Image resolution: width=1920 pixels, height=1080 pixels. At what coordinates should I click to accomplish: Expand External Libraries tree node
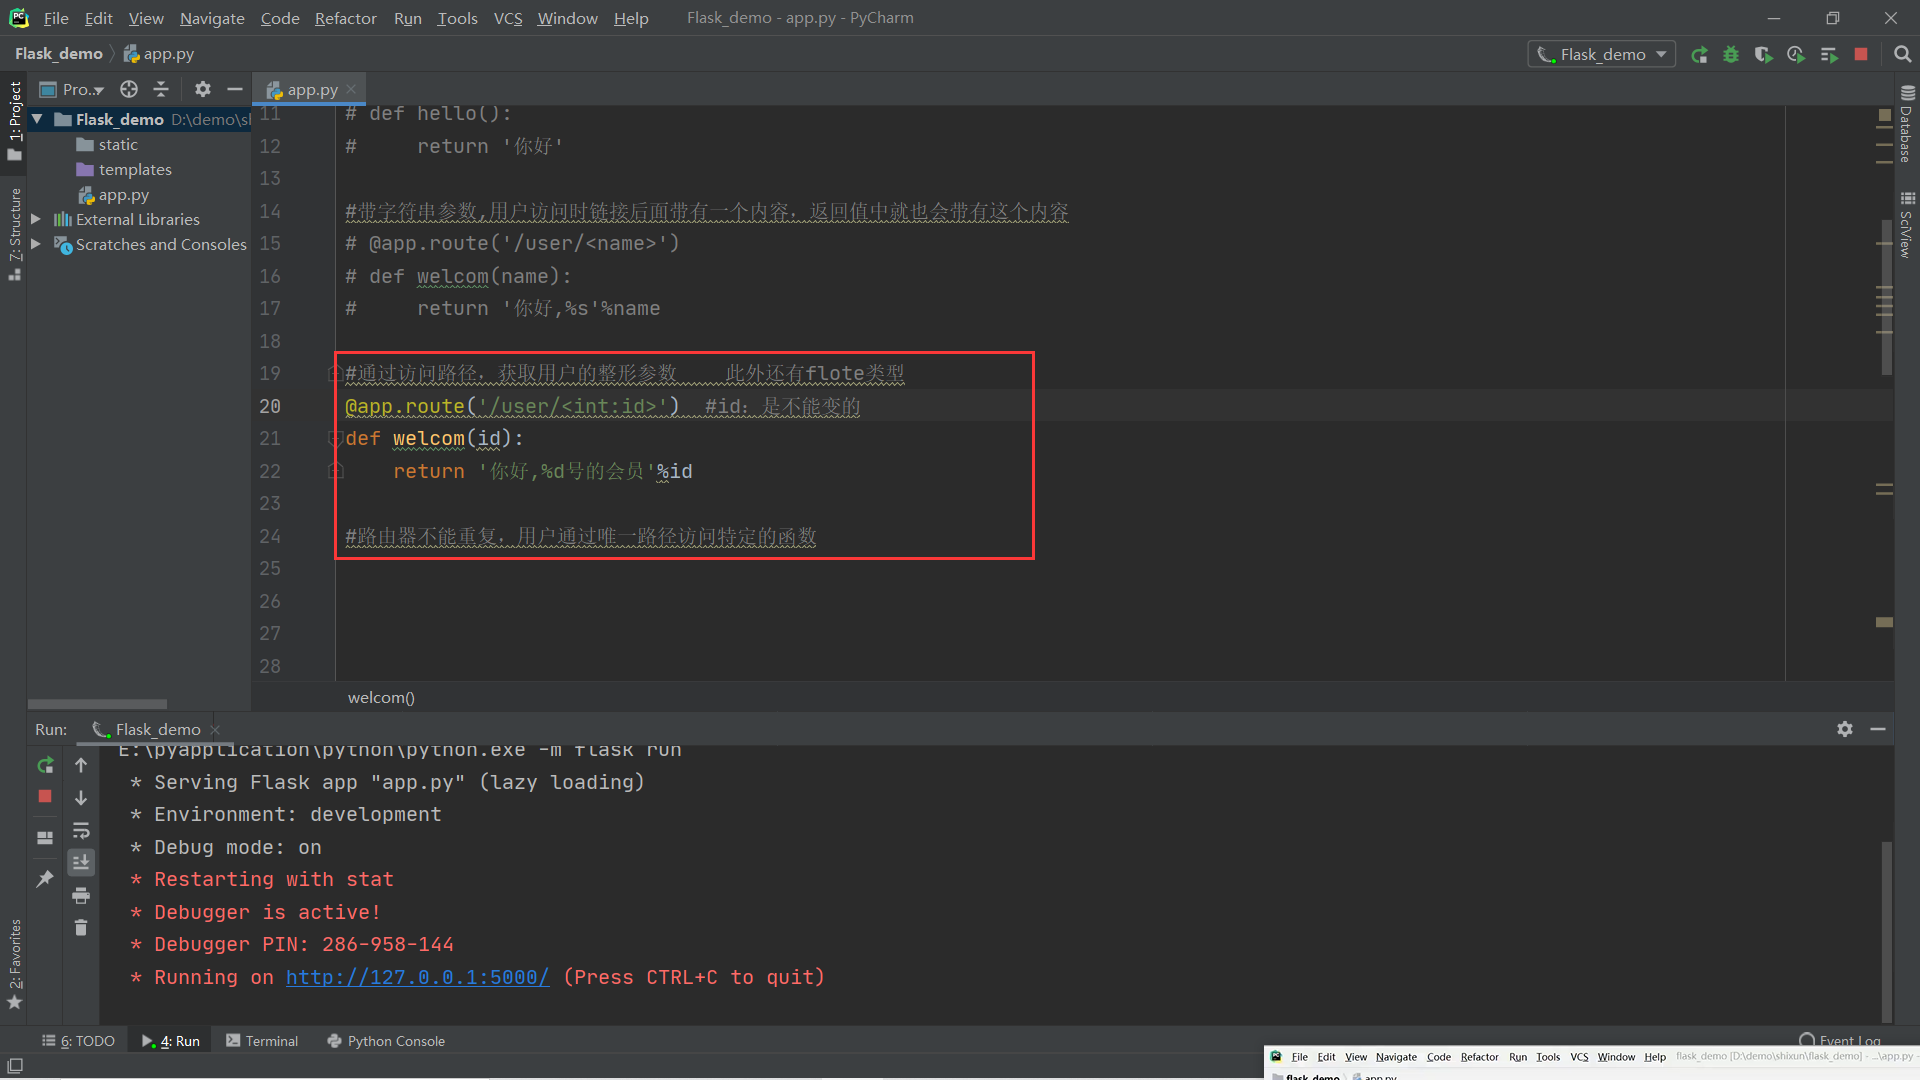(x=36, y=219)
